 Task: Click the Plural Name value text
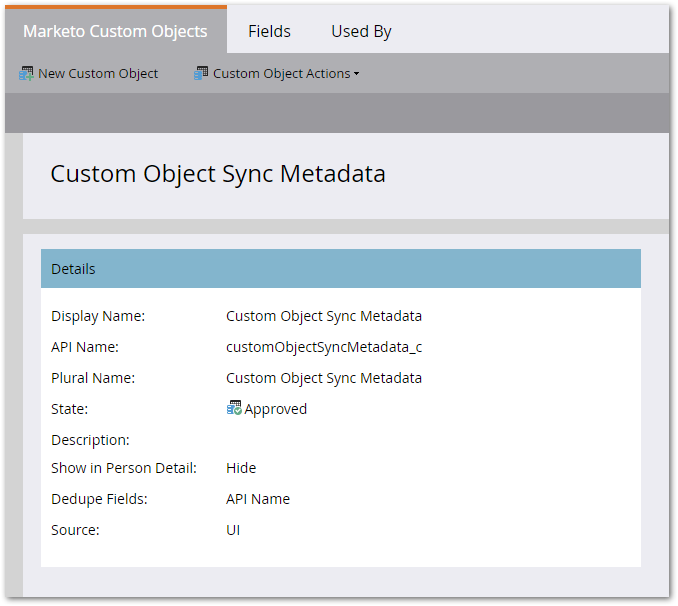(324, 378)
